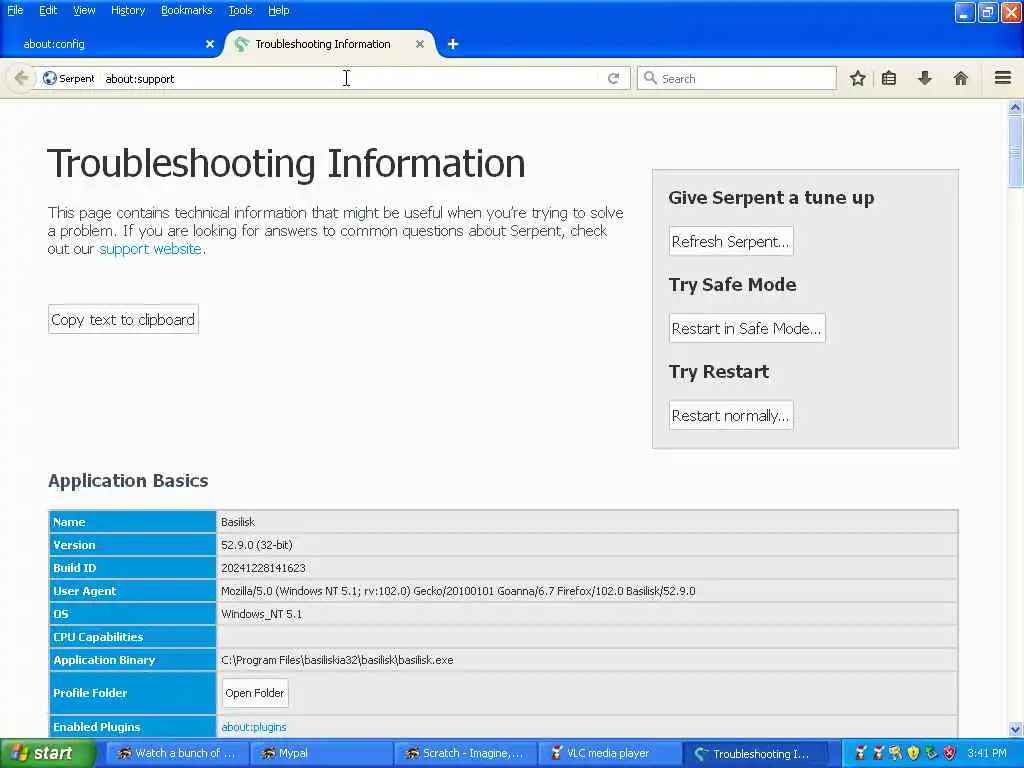Viewport: 1024px width, 768px height.
Task: Click the CPU Capabilities row label
Action: (98, 637)
